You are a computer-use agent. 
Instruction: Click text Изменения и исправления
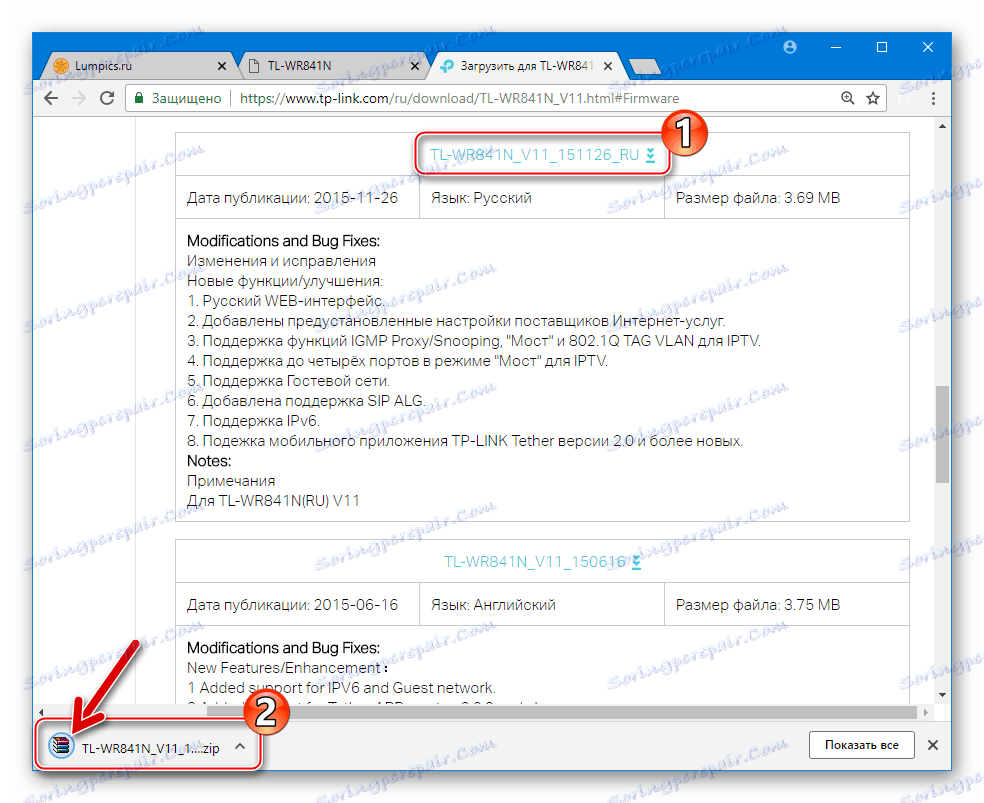point(281,261)
